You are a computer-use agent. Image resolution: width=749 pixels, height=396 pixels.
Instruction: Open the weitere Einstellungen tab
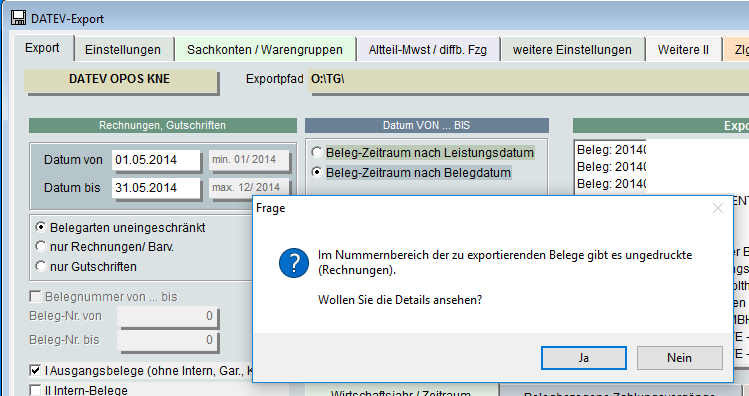pos(572,50)
